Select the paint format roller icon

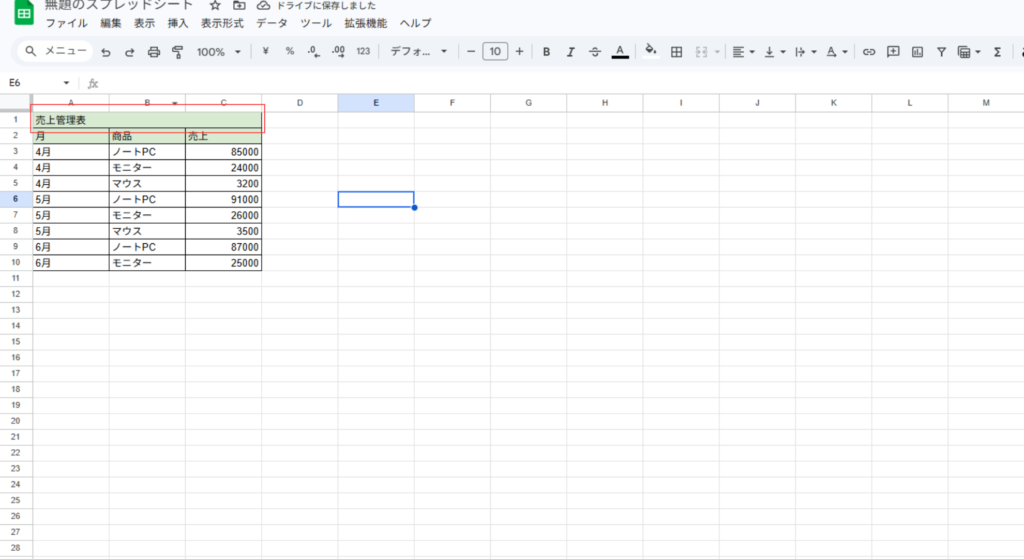coord(178,52)
